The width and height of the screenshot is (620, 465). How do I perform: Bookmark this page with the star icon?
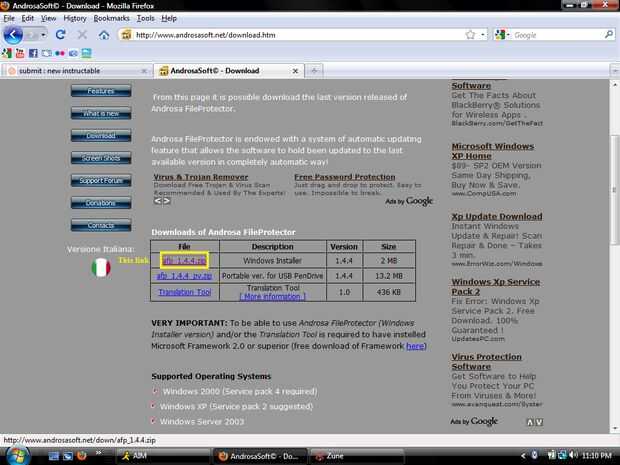pos(470,35)
